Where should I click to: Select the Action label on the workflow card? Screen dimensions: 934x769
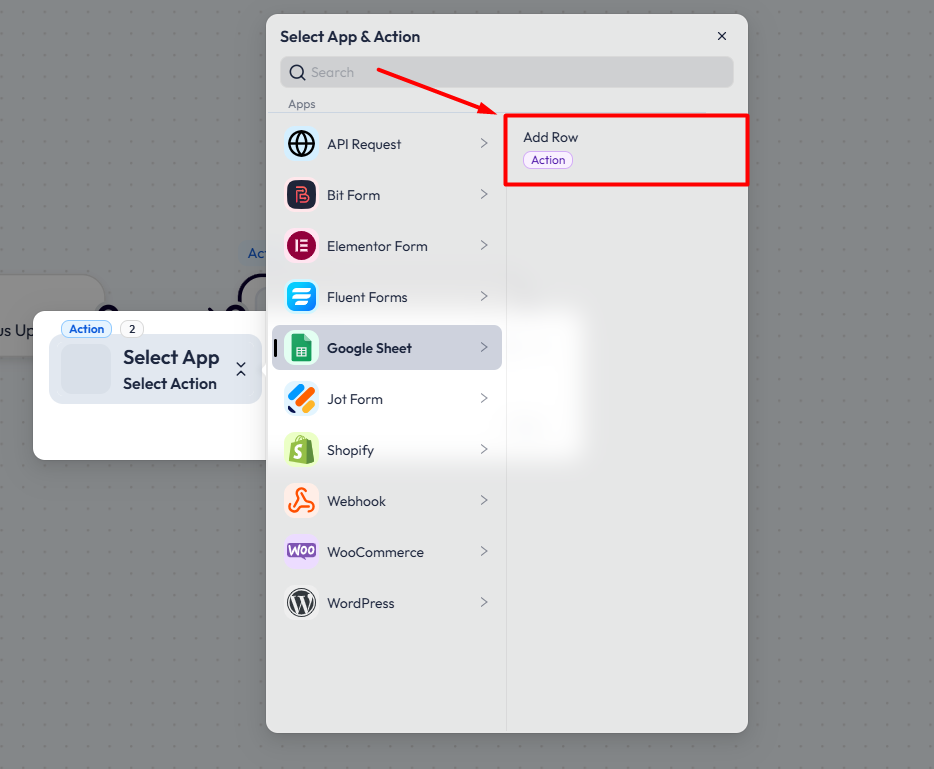pyautogui.click(x=87, y=328)
